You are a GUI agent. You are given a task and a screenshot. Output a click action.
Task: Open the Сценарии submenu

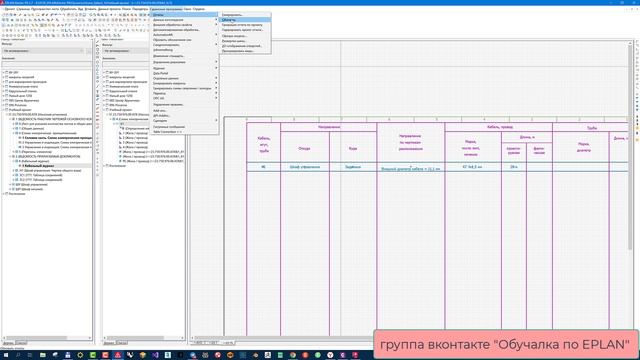pos(184,120)
